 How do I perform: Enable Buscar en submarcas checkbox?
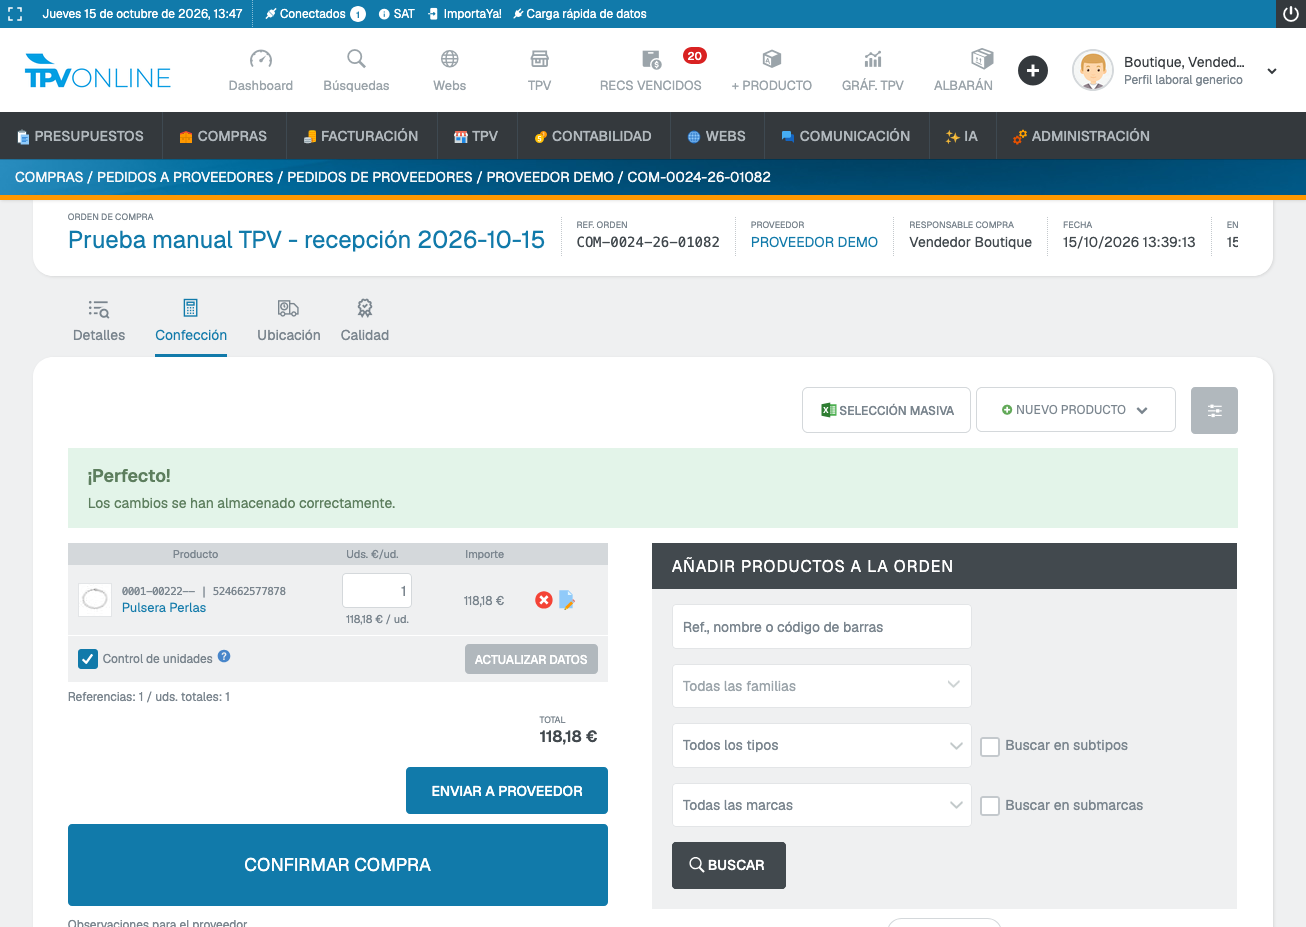[x=990, y=806]
